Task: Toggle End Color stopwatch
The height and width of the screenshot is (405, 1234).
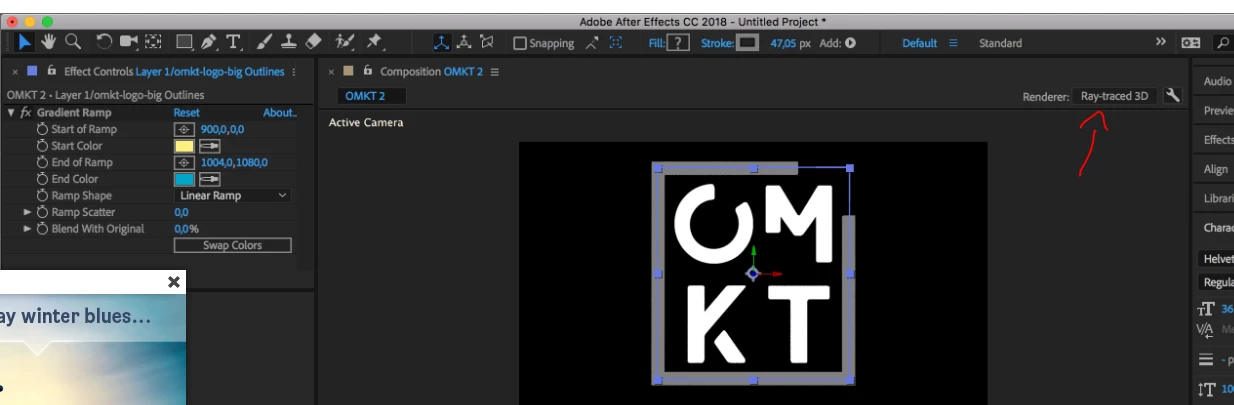Action: [x=42, y=179]
